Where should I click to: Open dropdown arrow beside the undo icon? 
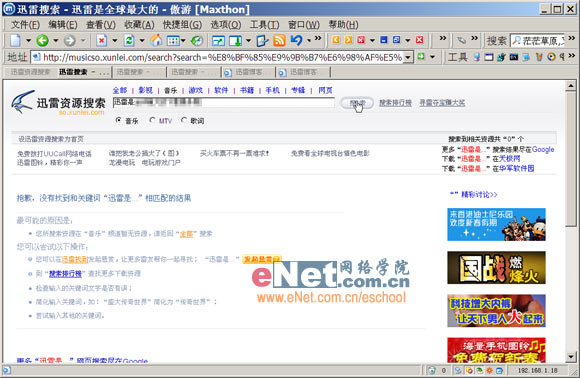[309, 40]
